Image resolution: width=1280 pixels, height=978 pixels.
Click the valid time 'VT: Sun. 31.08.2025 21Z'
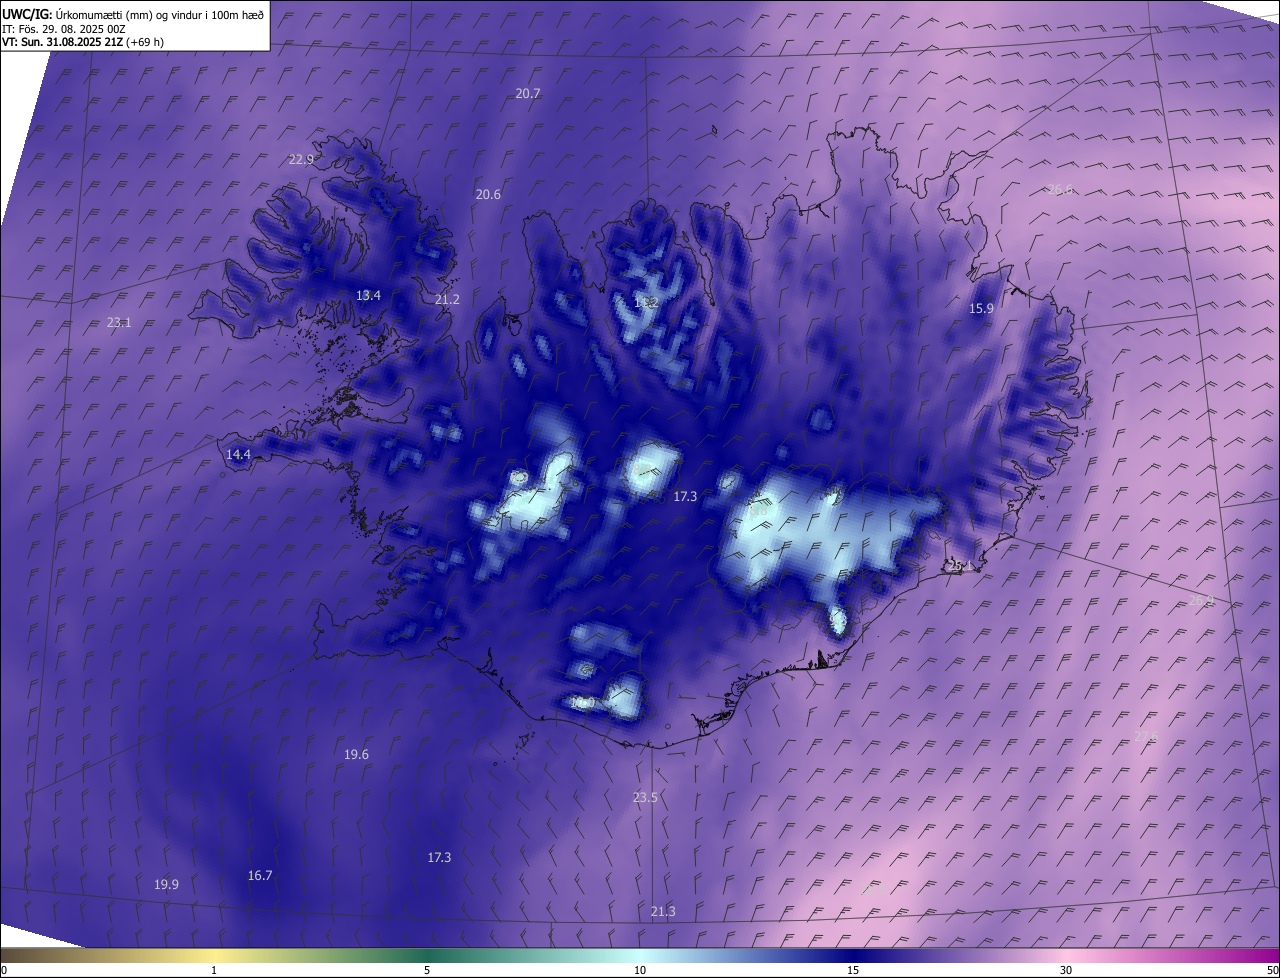click(62, 42)
